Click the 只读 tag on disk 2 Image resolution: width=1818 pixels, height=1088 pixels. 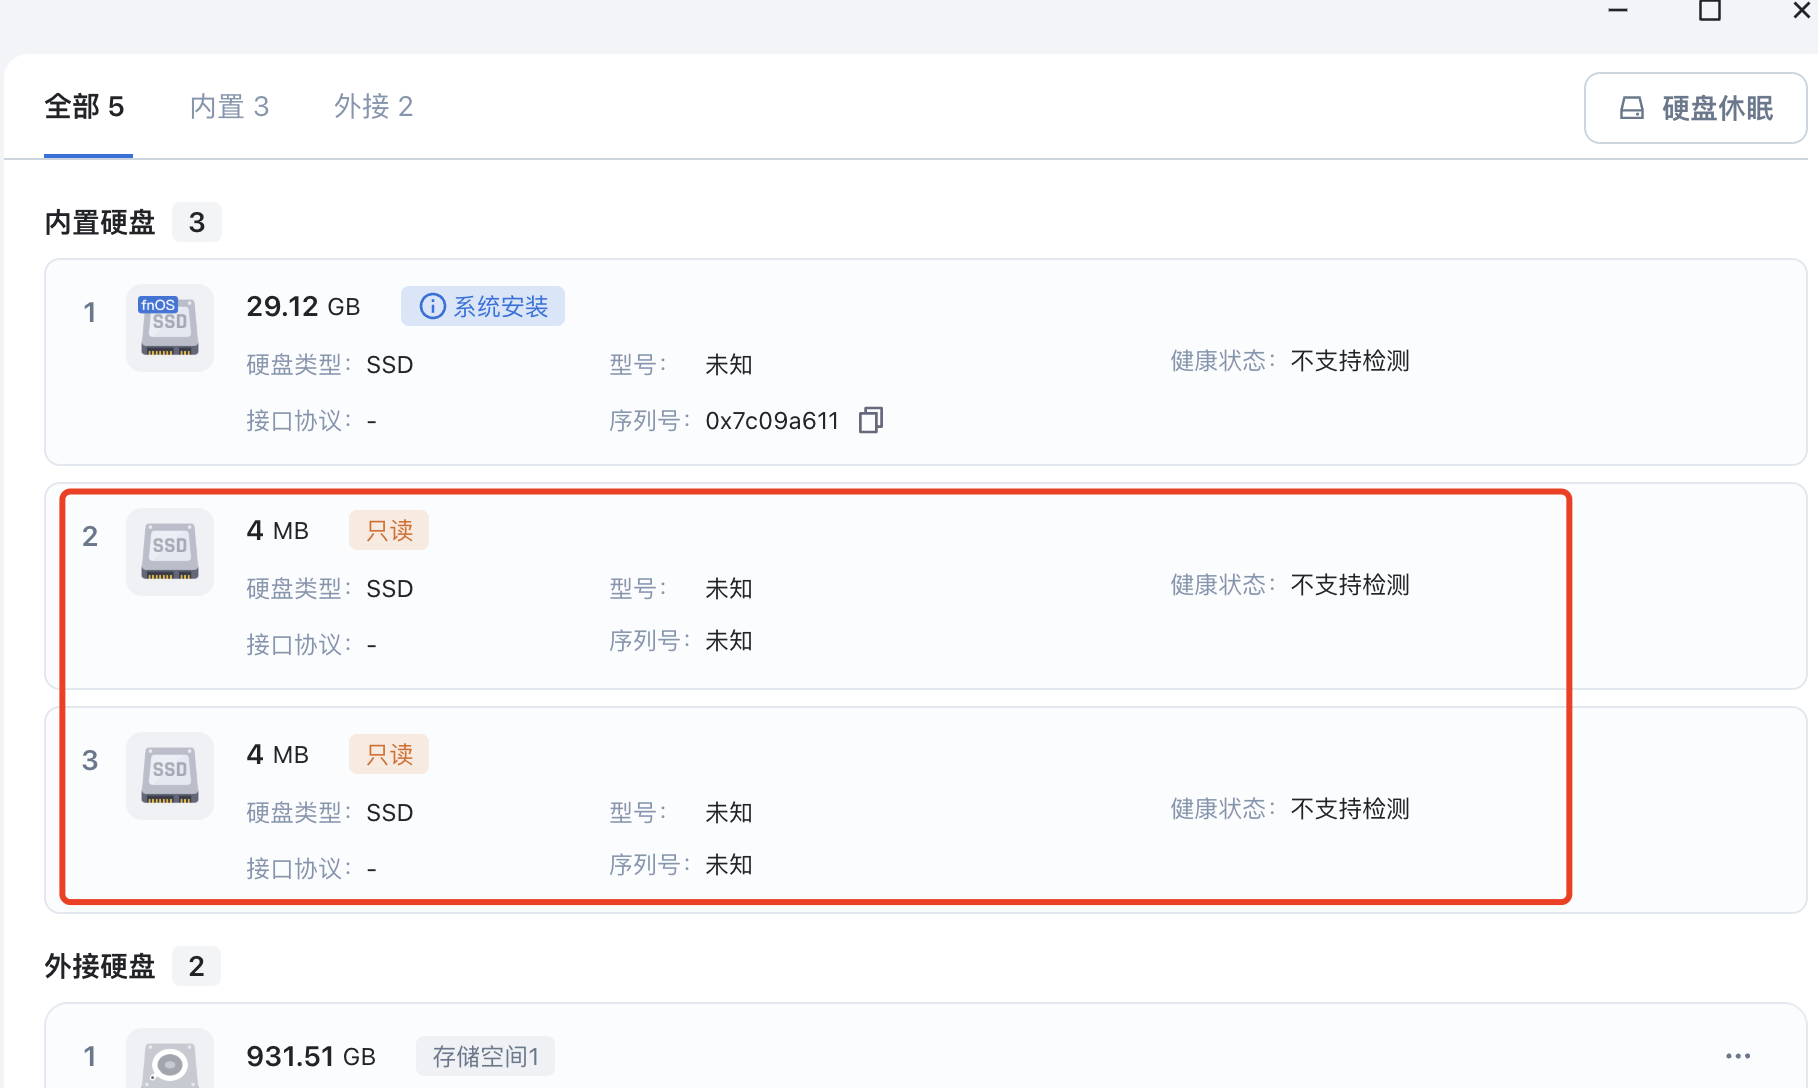tap(389, 530)
